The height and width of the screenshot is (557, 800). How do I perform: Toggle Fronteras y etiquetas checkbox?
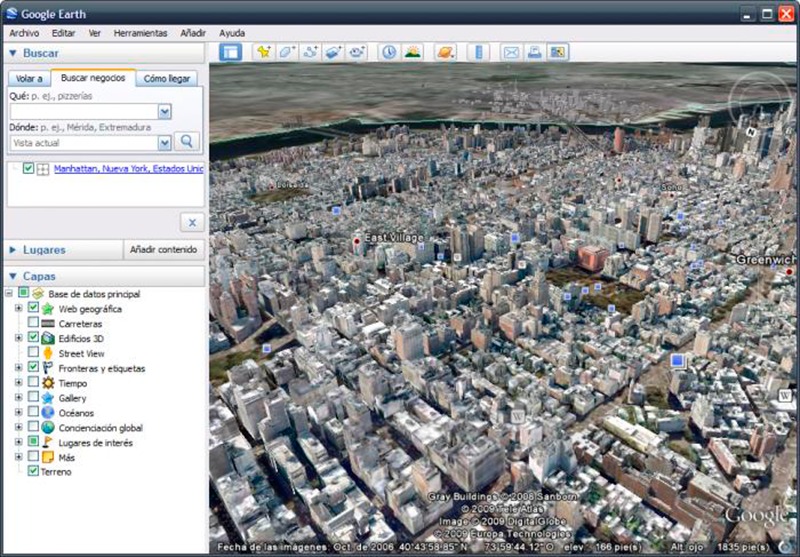pos(33,367)
